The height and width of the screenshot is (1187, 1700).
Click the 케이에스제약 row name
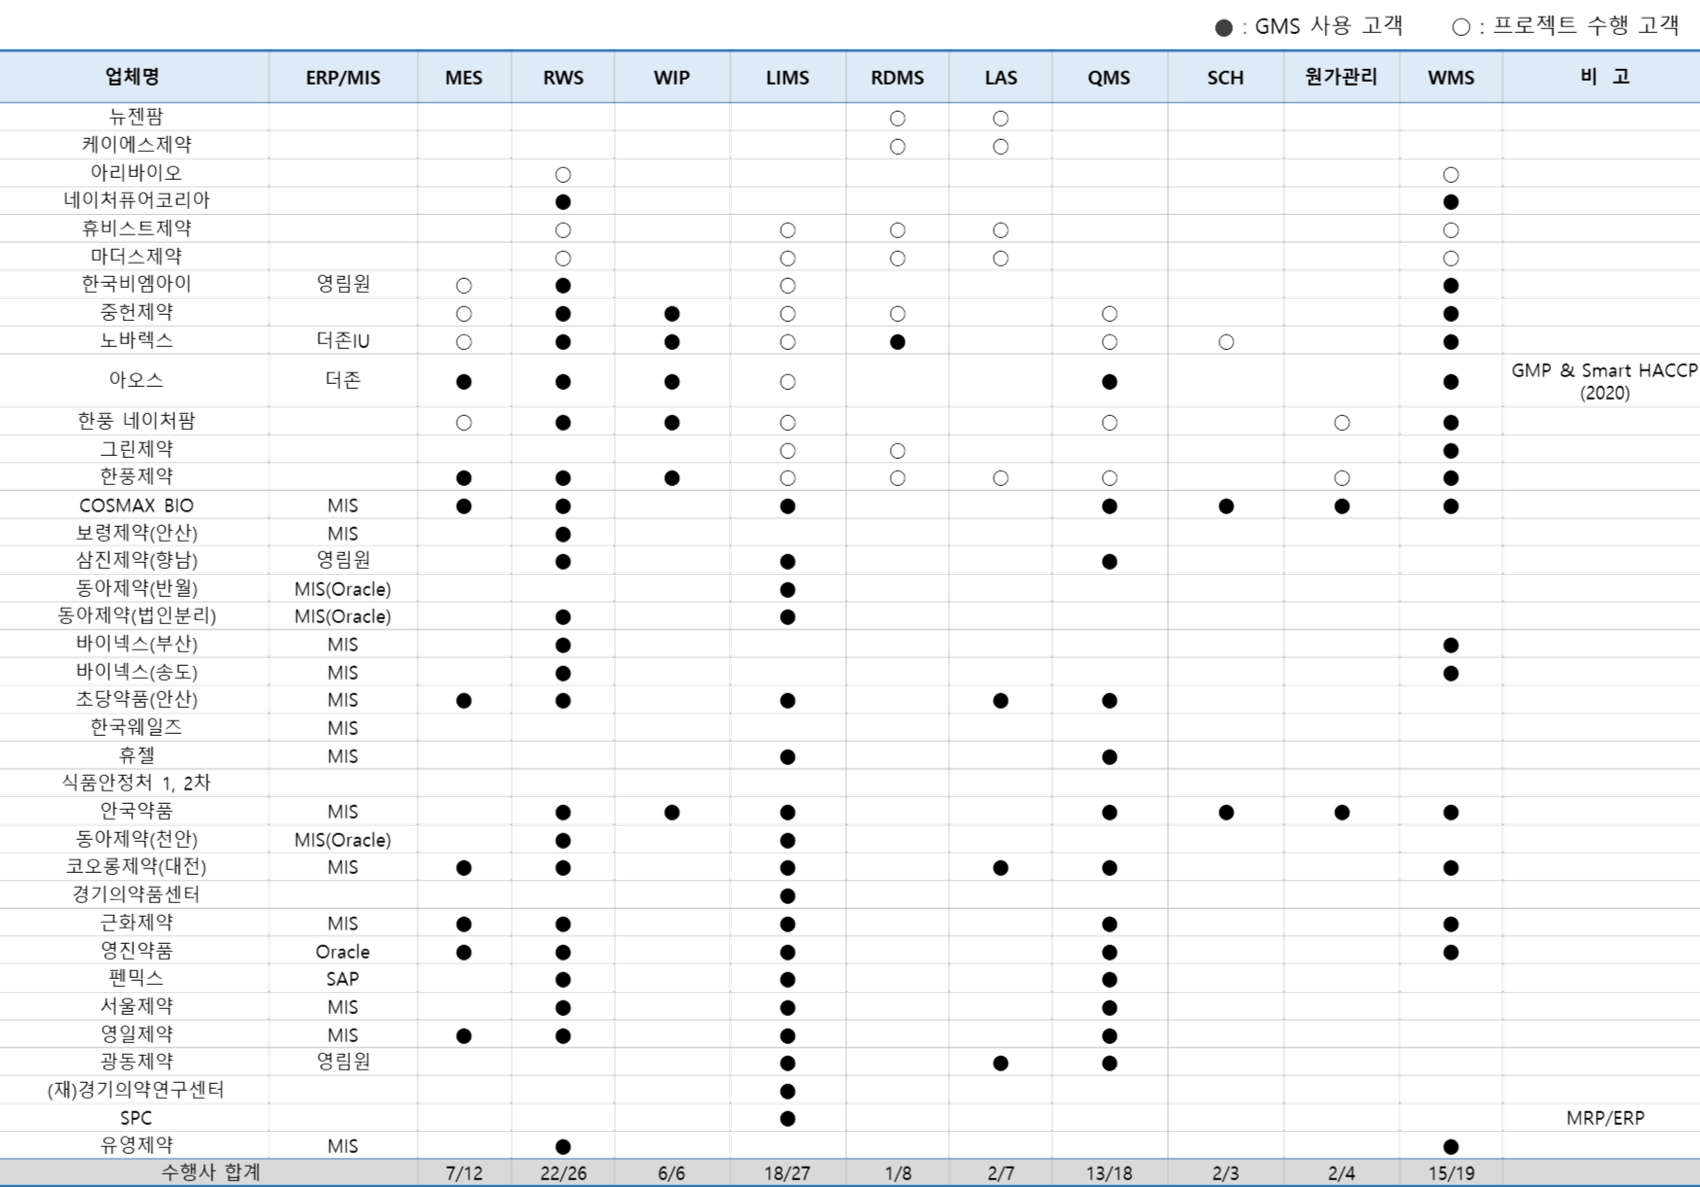pyautogui.click(x=136, y=145)
